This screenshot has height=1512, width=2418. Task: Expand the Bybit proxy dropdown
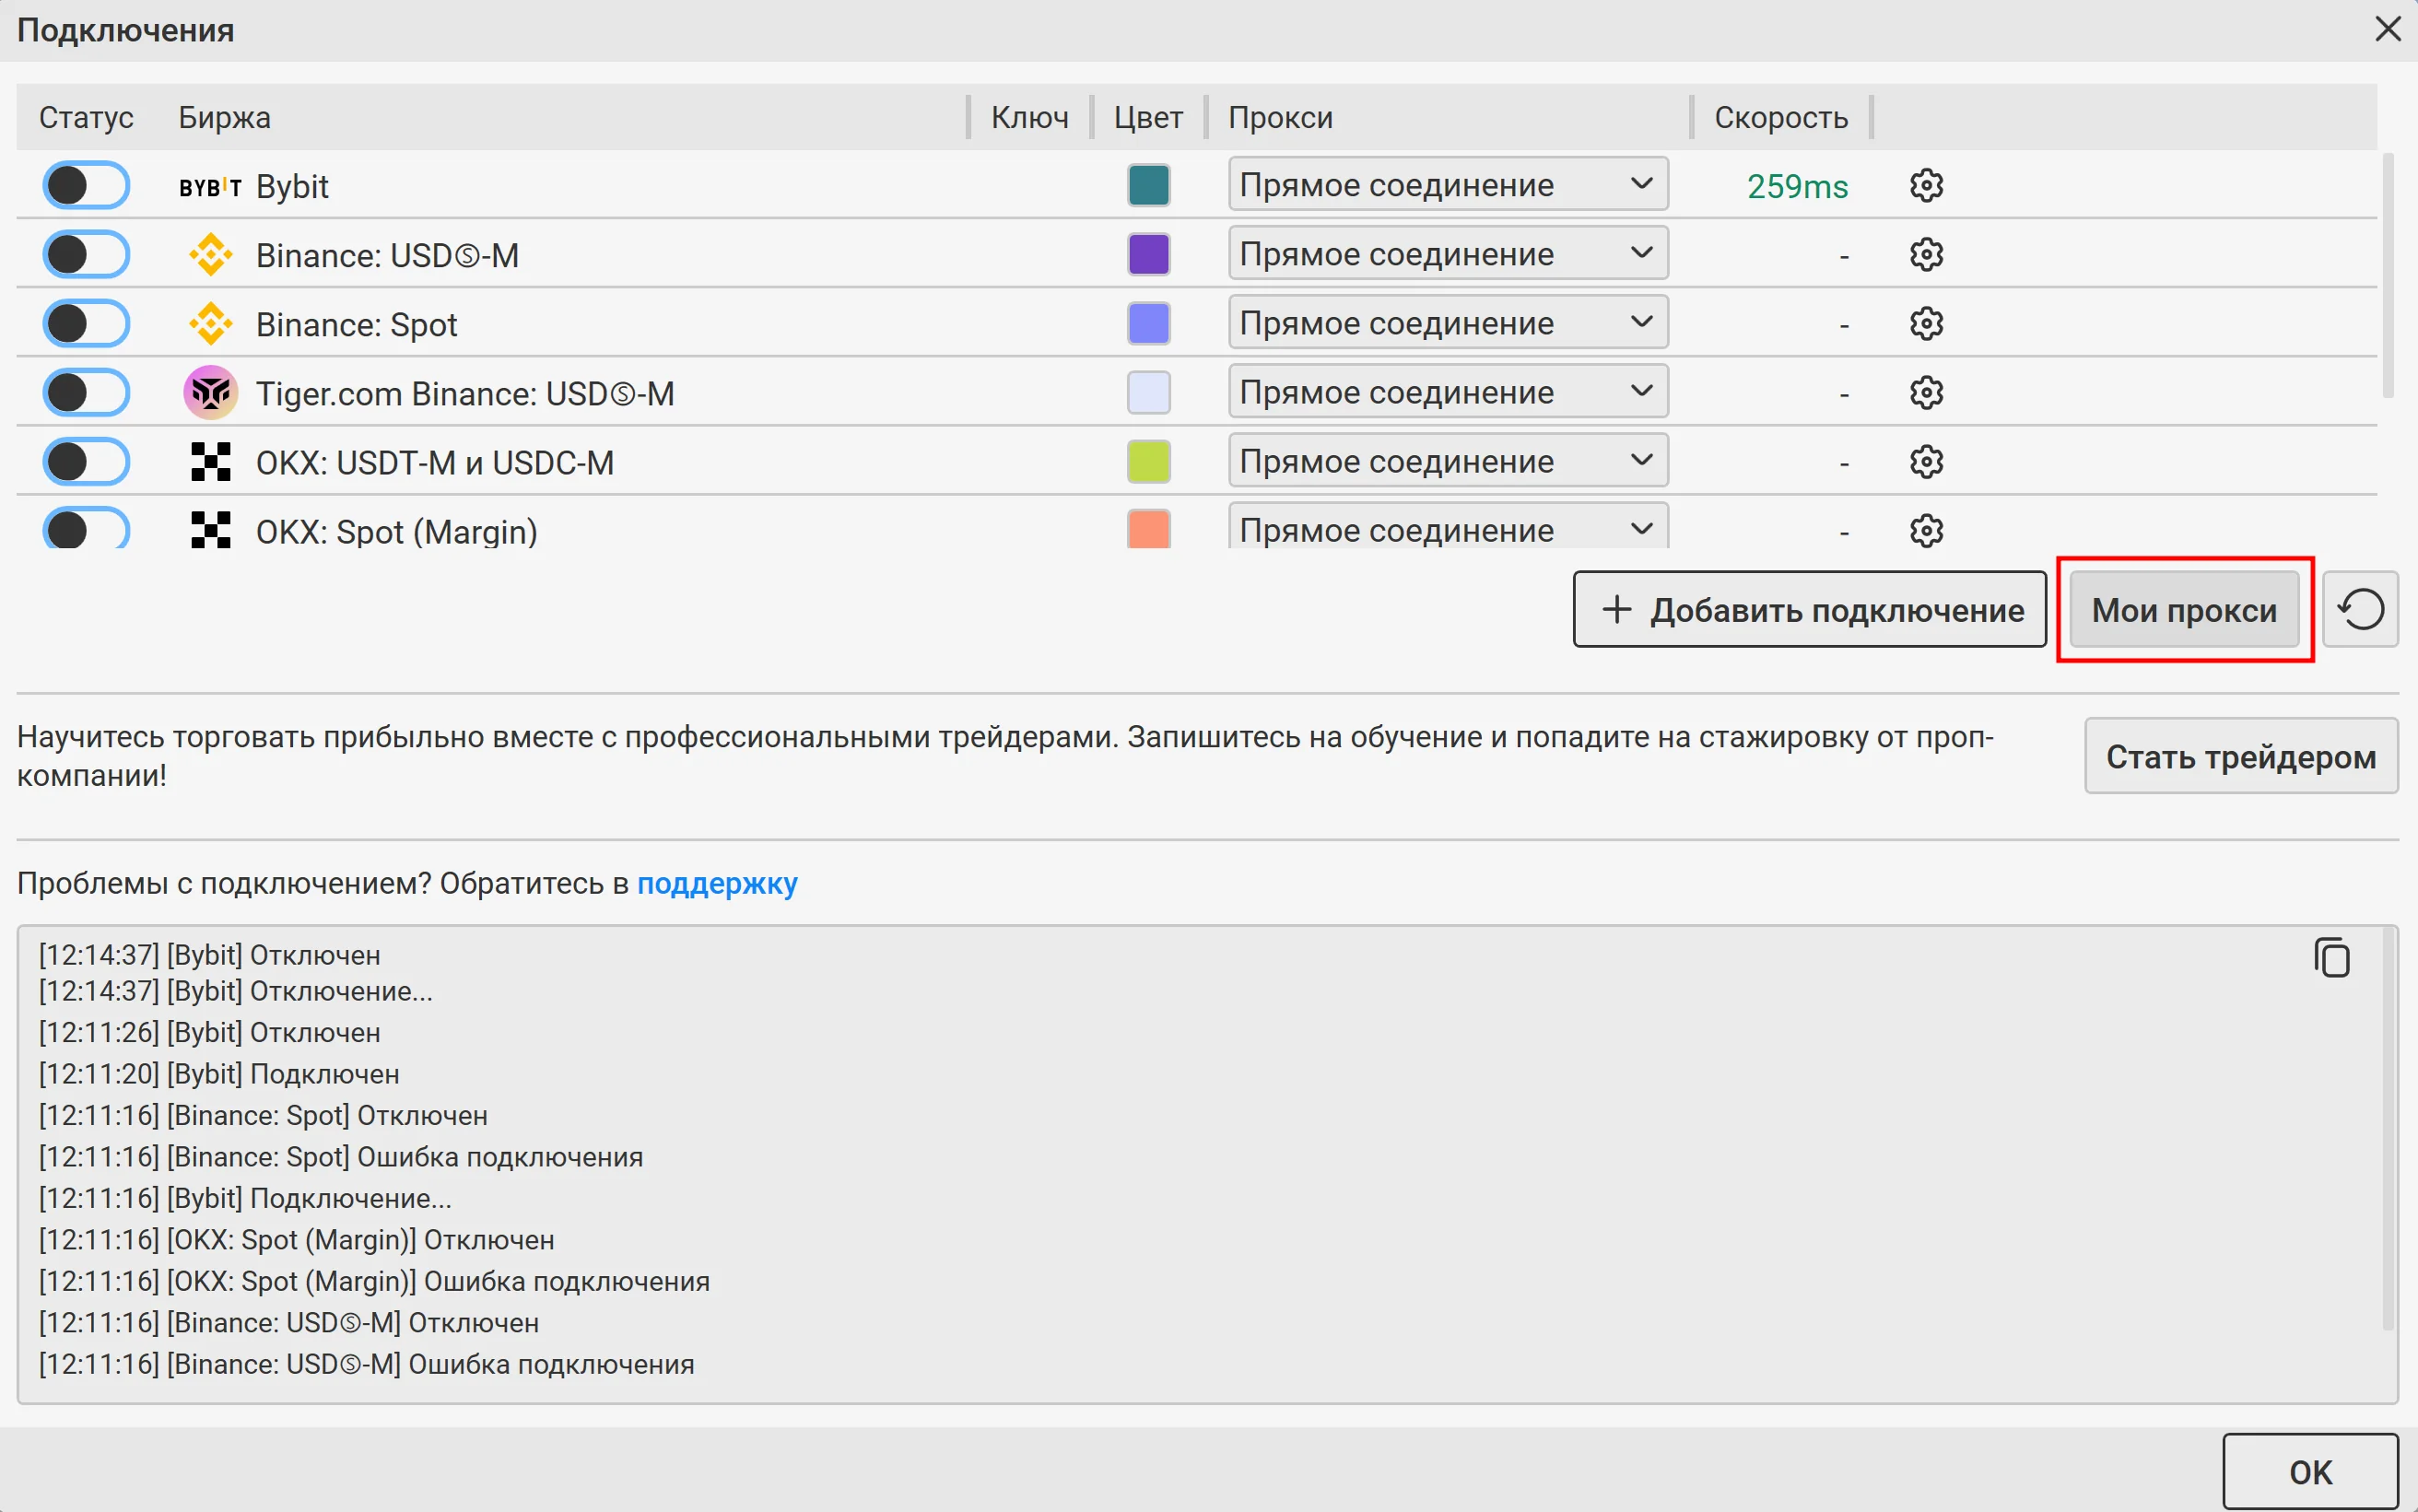point(1447,185)
